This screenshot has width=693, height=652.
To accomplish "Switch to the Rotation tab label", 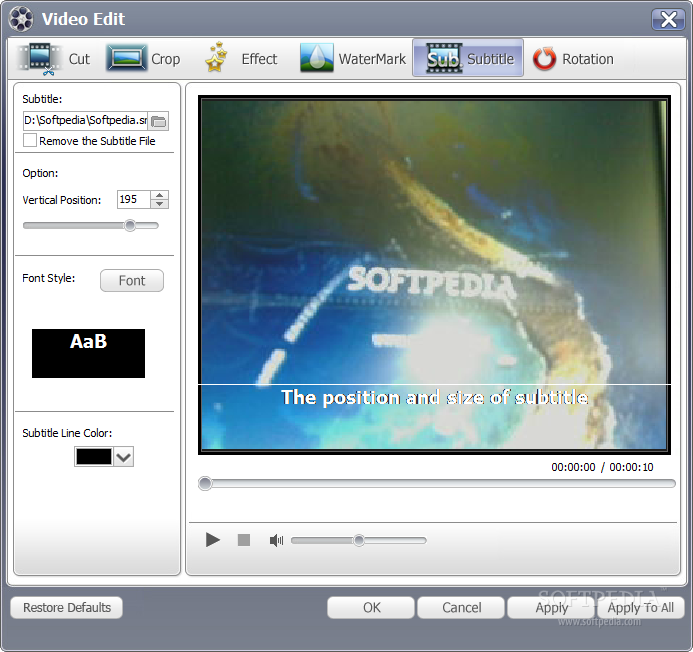I will pos(588,59).
